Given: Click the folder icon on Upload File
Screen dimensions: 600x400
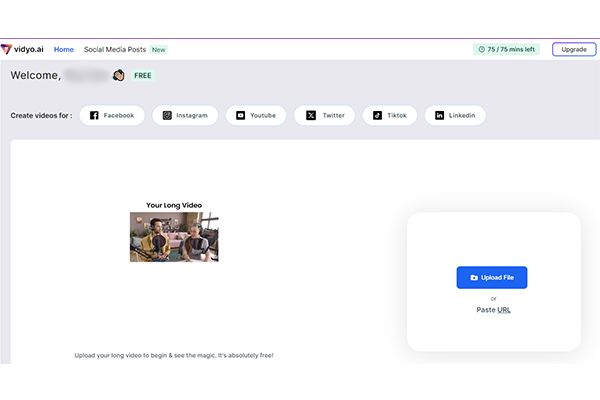Looking at the screenshot, I should coord(474,278).
